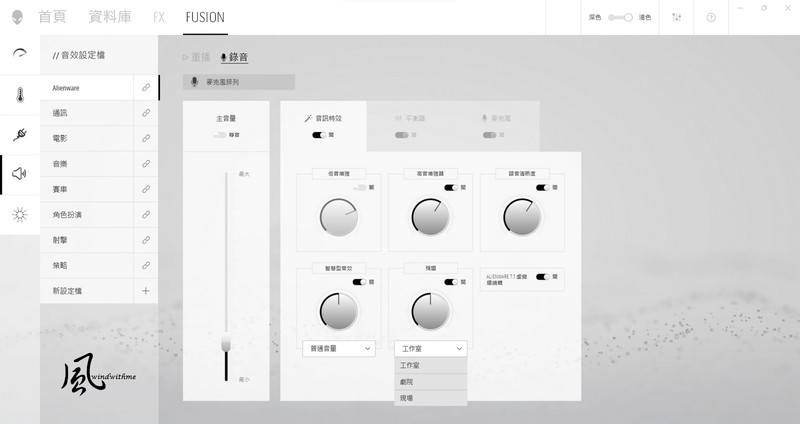Click the 低音增強 bass boost knob

point(339,217)
